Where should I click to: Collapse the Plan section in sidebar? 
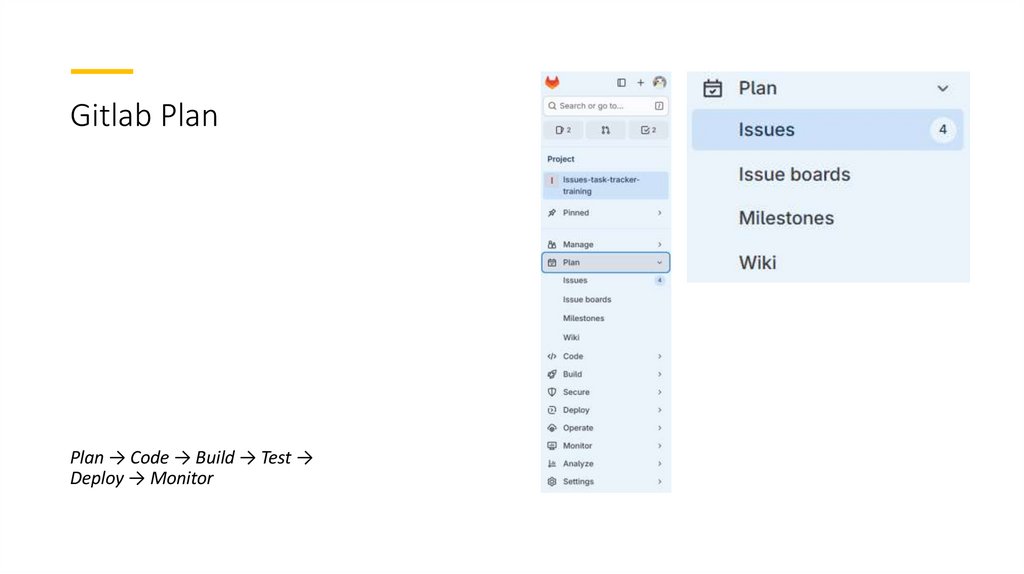(x=605, y=263)
